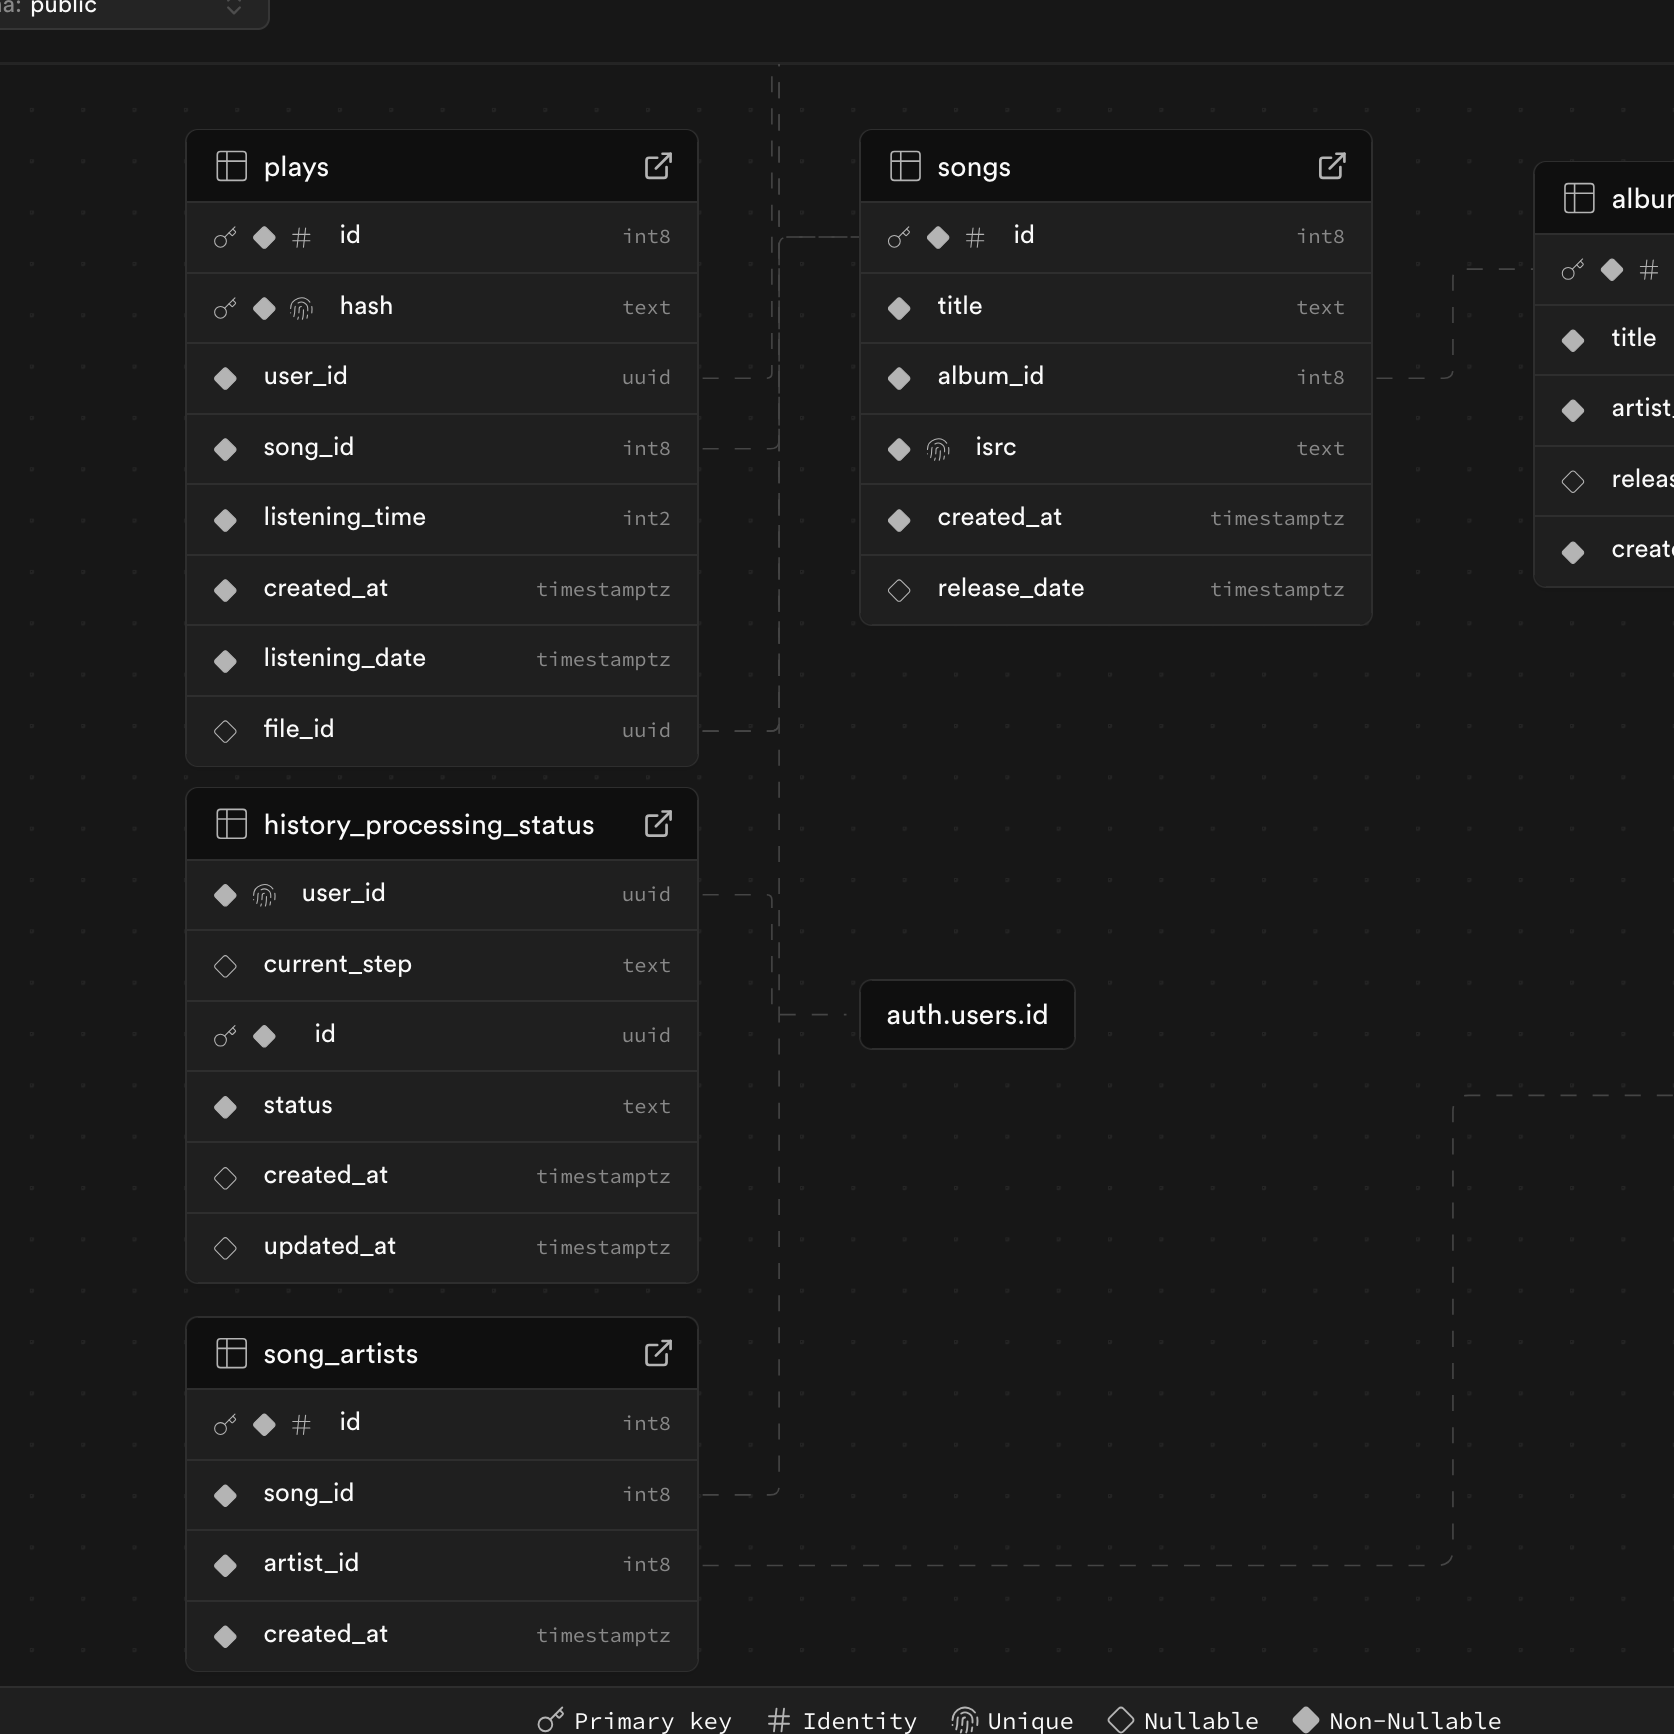Click the Nullable legend label

point(1201,1721)
